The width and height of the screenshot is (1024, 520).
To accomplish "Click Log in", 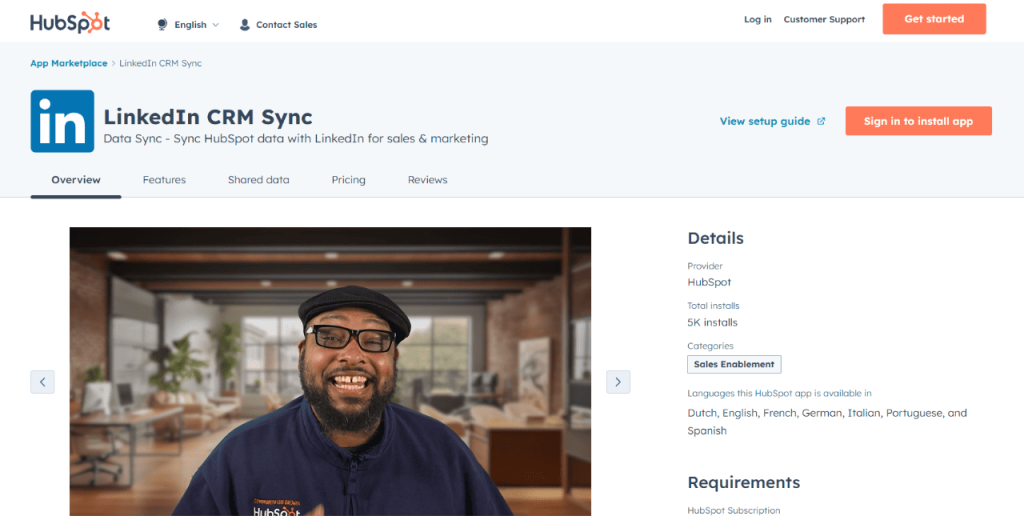I will click(x=758, y=20).
